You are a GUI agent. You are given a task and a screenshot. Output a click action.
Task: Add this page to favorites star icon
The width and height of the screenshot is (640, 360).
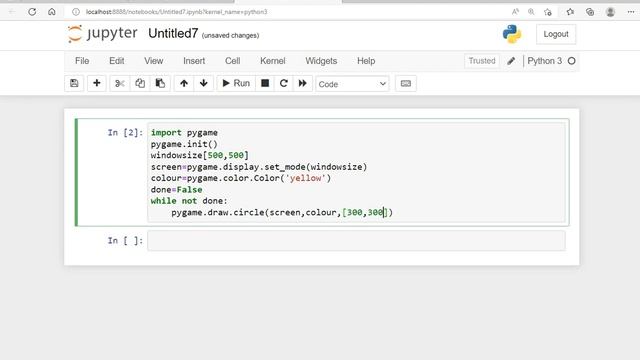[x=548, y=12]
